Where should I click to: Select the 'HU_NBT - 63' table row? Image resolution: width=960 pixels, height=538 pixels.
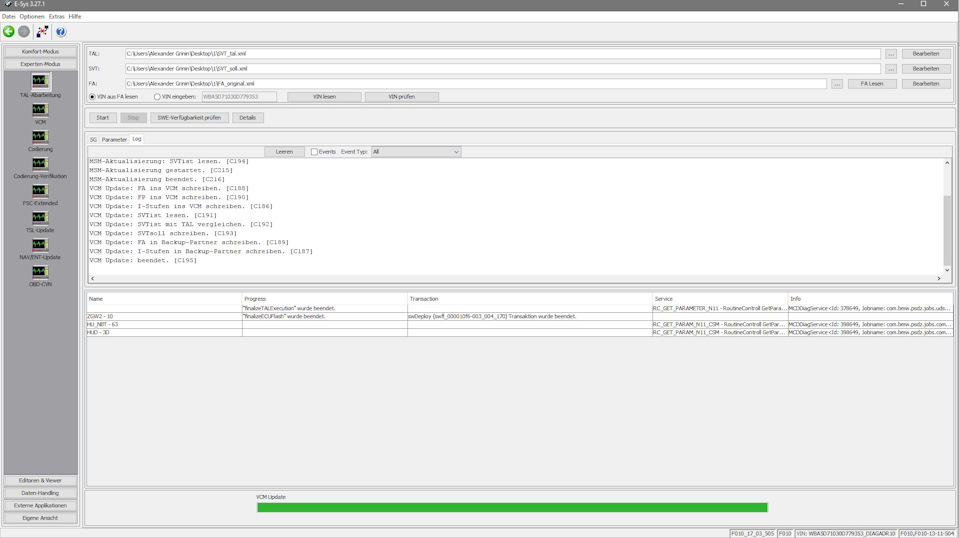(520, 324)
